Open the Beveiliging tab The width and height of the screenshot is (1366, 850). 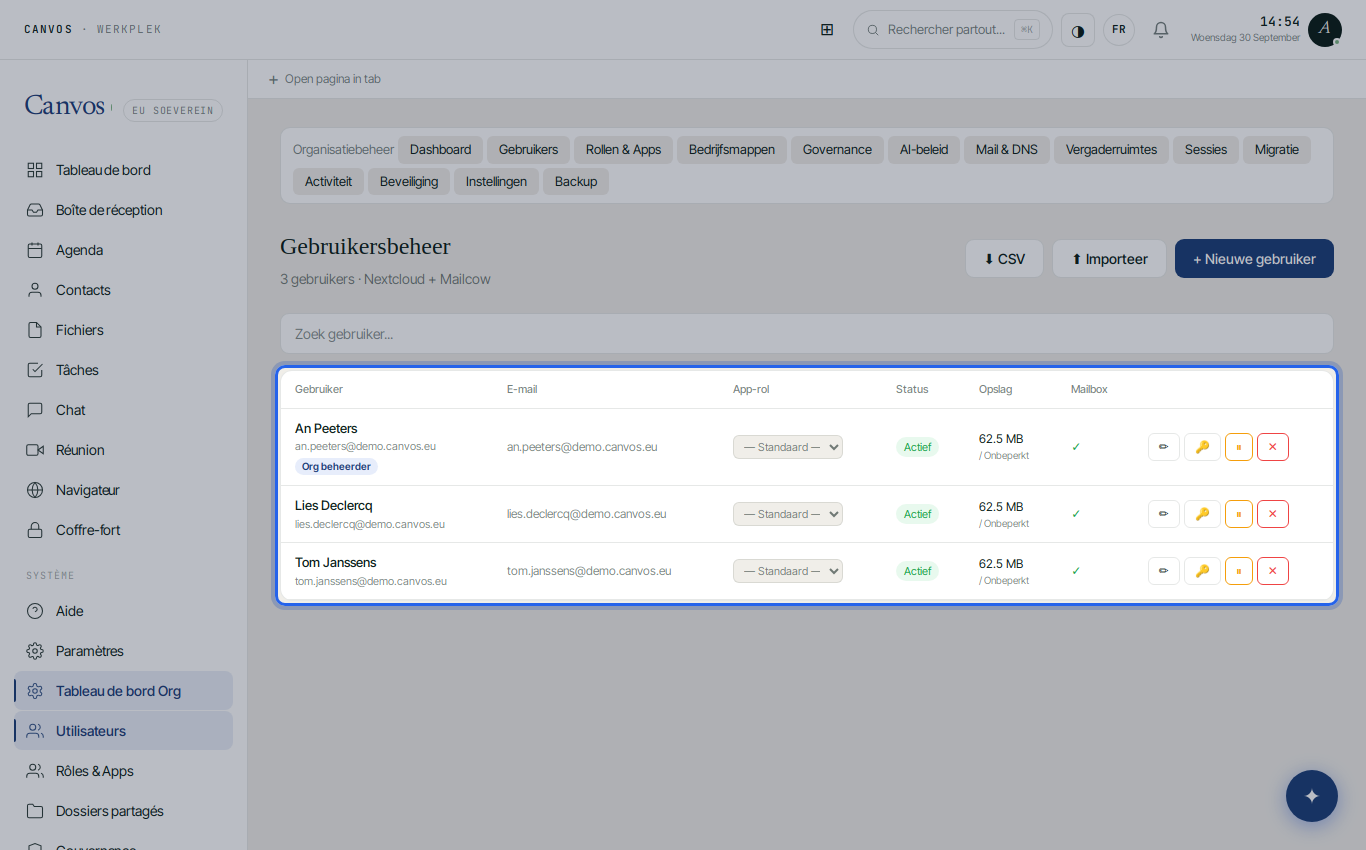click(x=409, y=182)
